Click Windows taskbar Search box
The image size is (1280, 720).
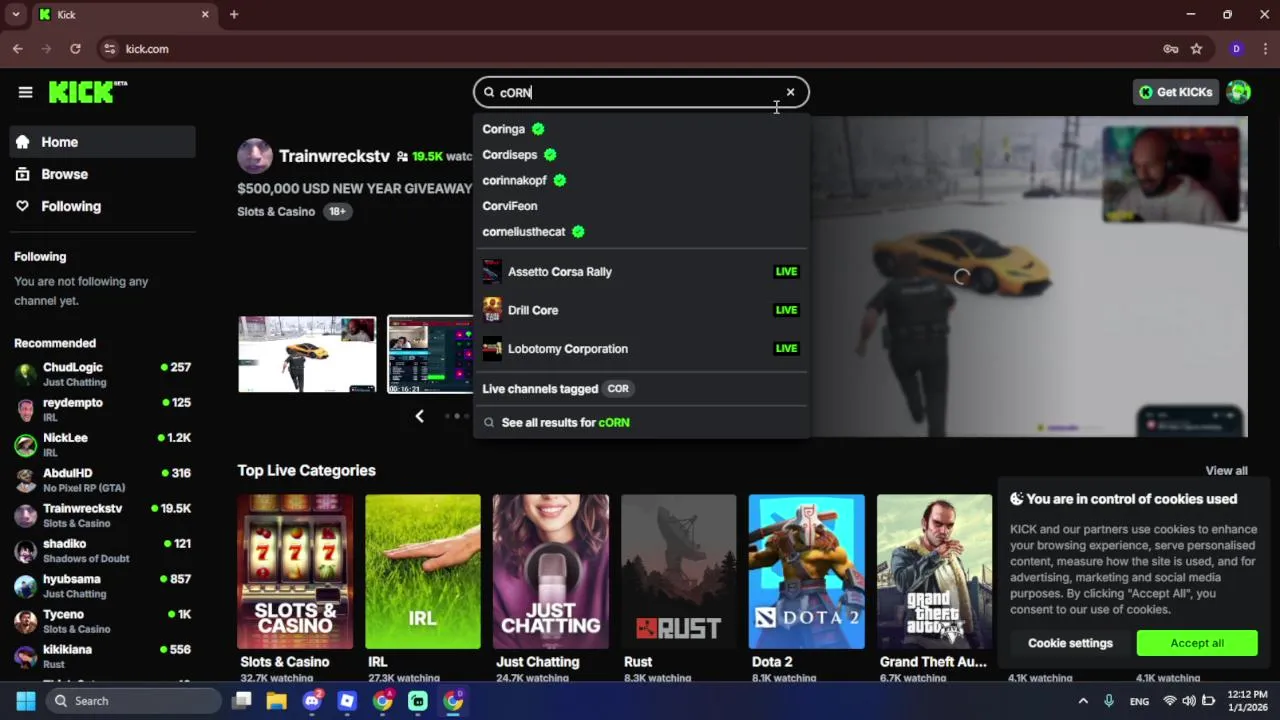pos(134,701)
